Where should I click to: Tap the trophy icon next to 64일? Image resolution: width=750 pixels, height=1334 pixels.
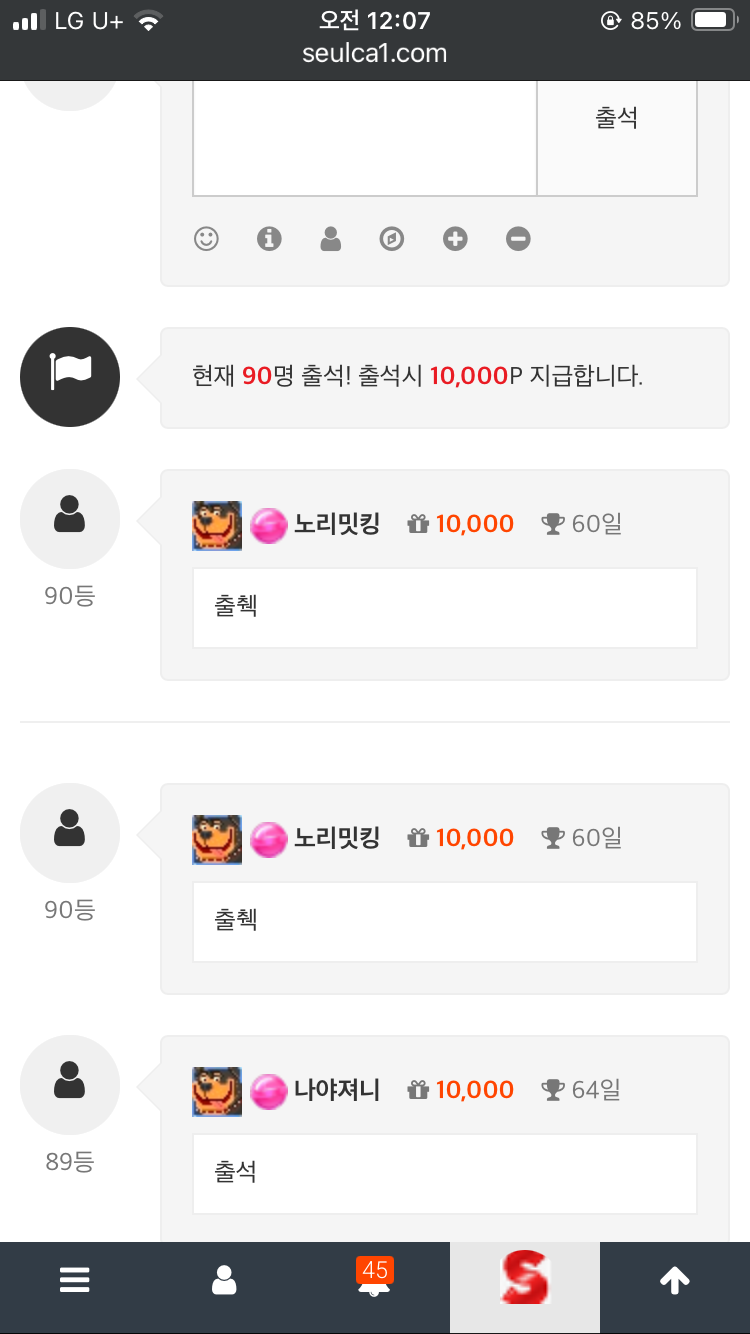[x=553, y=1090]
